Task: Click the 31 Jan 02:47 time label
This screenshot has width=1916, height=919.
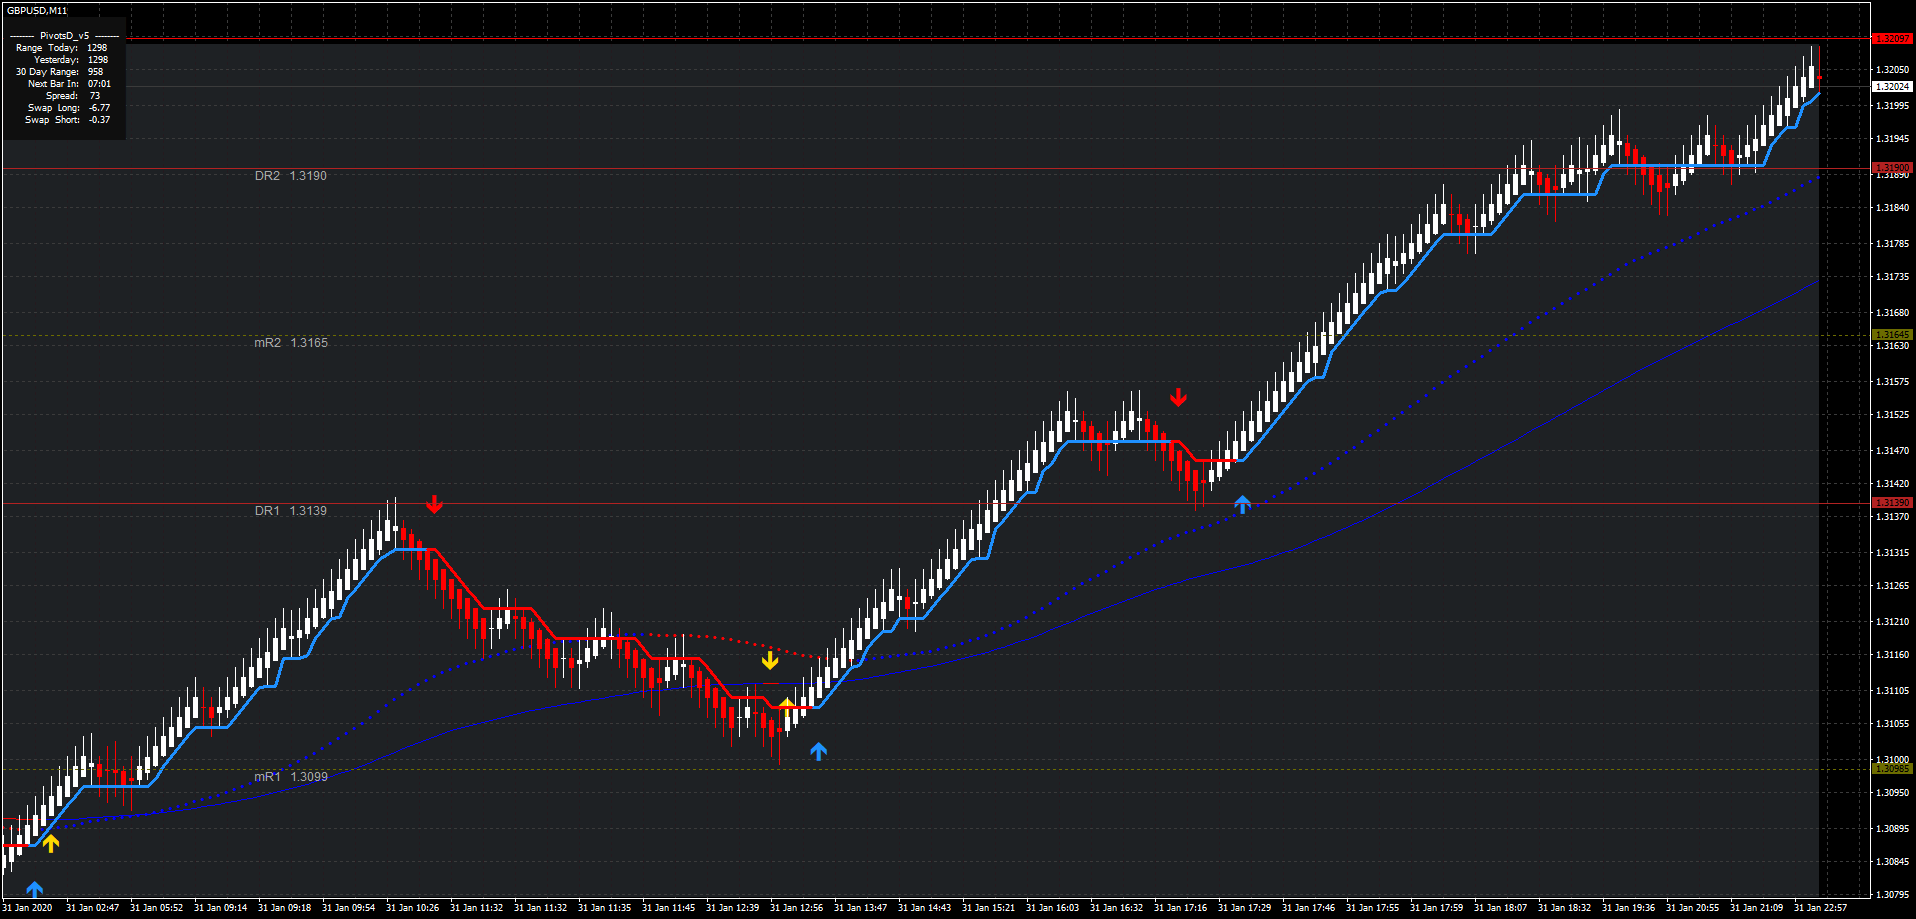Action: coord(92,908)
